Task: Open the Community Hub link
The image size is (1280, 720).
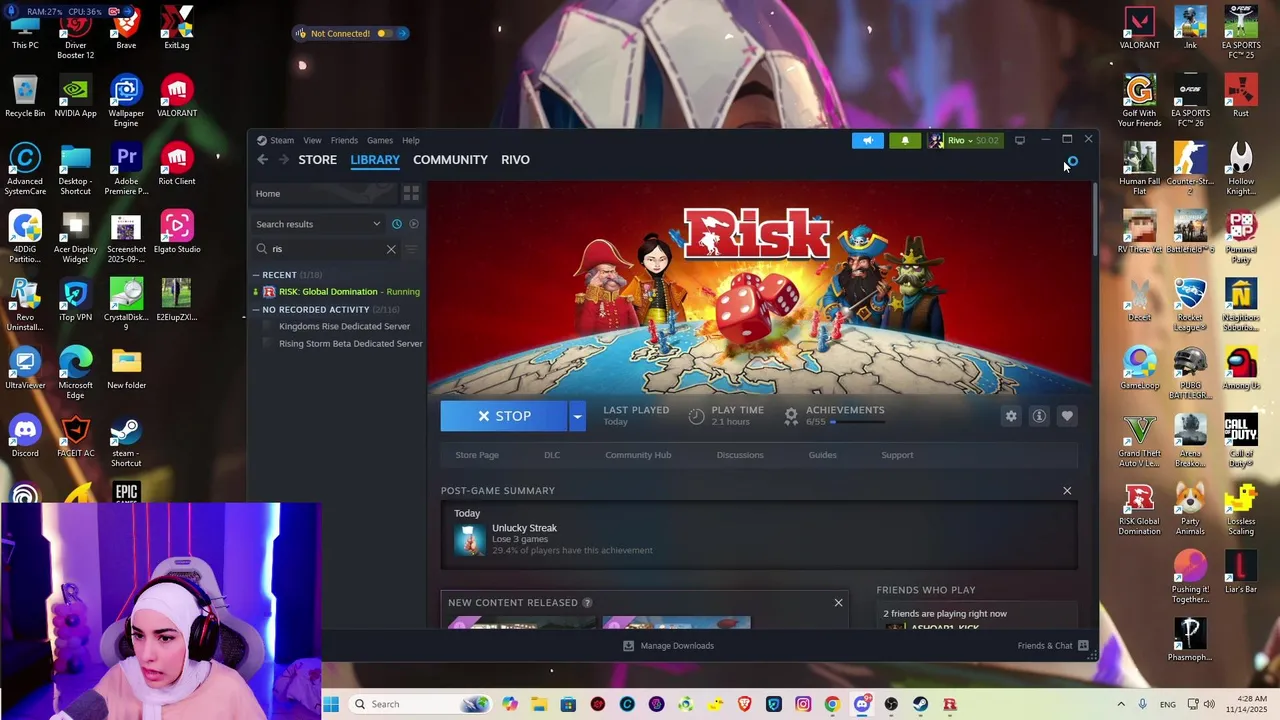Action: (638, 455)
